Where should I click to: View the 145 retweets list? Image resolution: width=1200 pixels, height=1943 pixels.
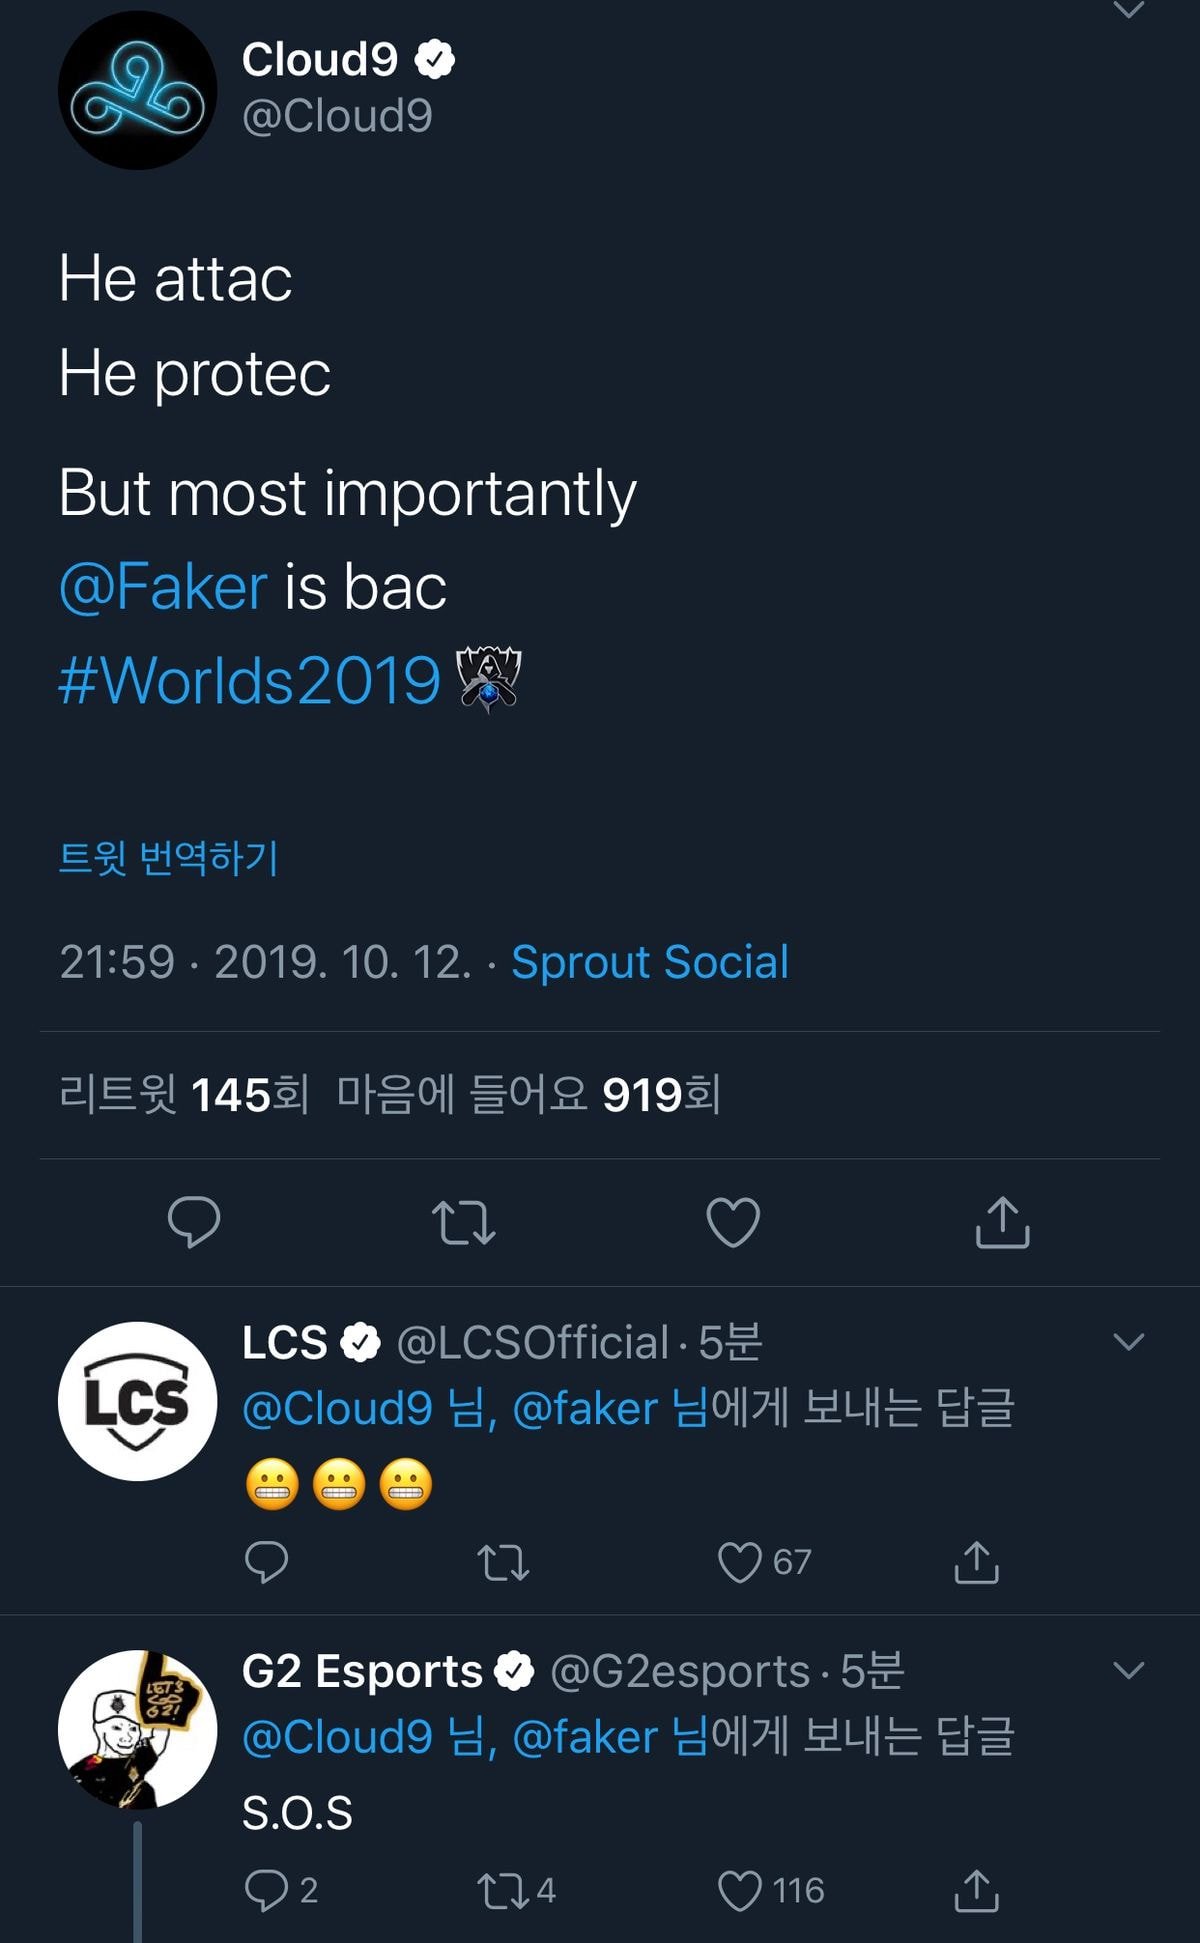click(x=184, y=1095)
